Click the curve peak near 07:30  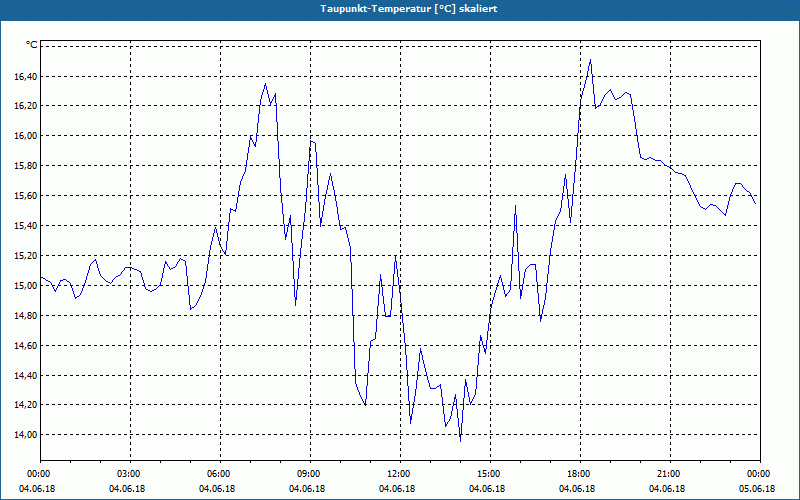tap(265, 84)
